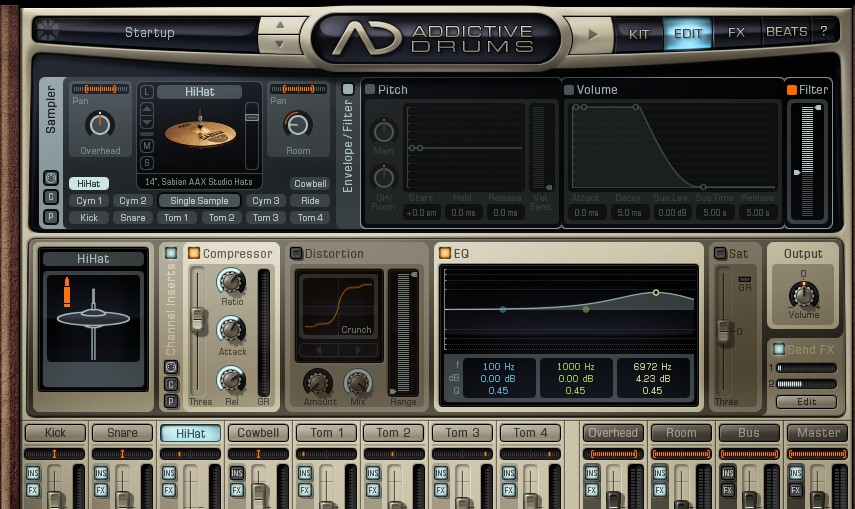This screenshot has height=509, width=855.
Task: Select the Snare mixer channel
Action: pos(123,433)
